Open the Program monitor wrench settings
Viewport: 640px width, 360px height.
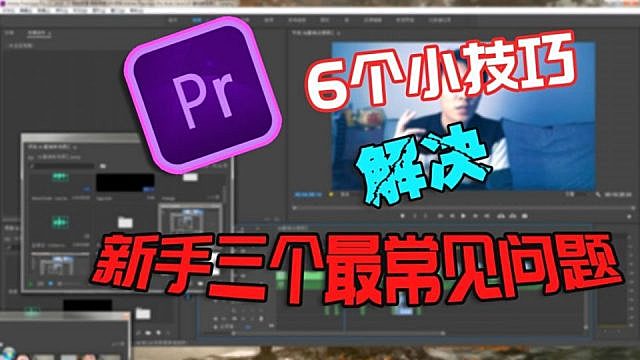598,195
